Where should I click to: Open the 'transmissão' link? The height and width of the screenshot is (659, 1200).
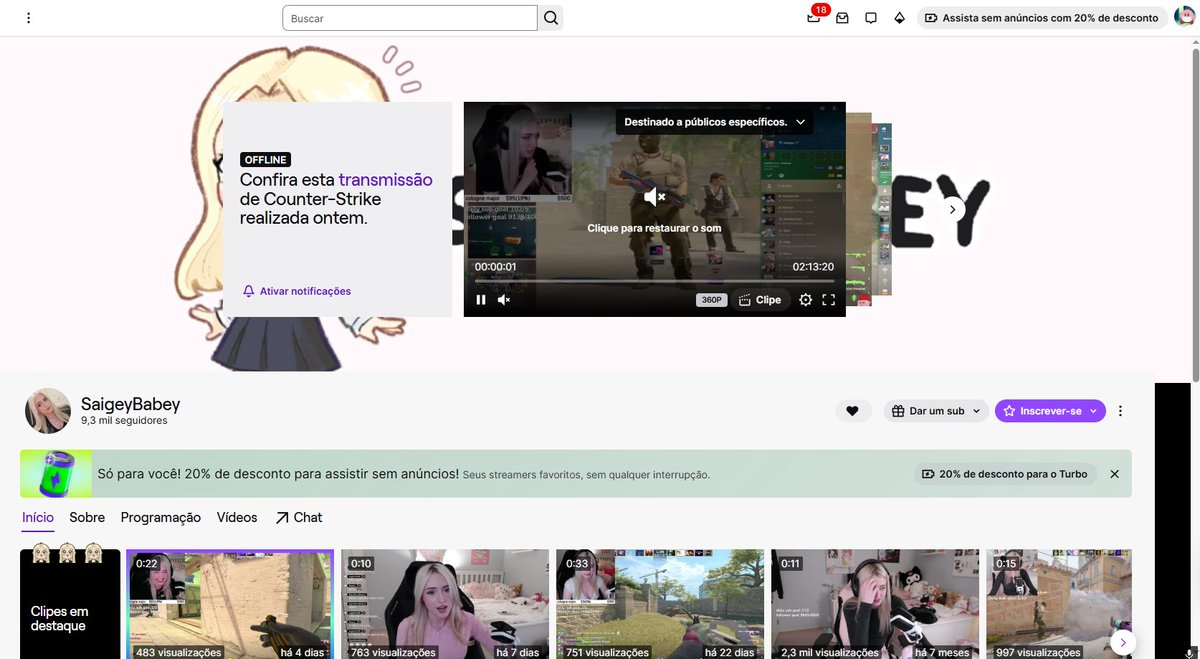click(385, 180)
